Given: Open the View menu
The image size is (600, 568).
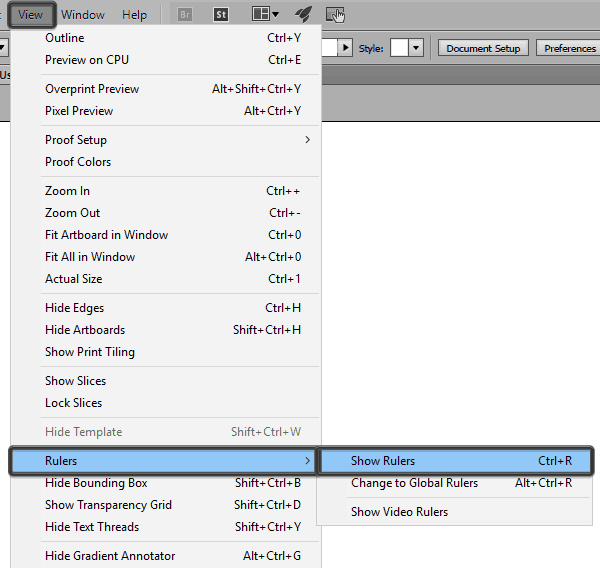Looking at the screenshot, I should 31,15.
